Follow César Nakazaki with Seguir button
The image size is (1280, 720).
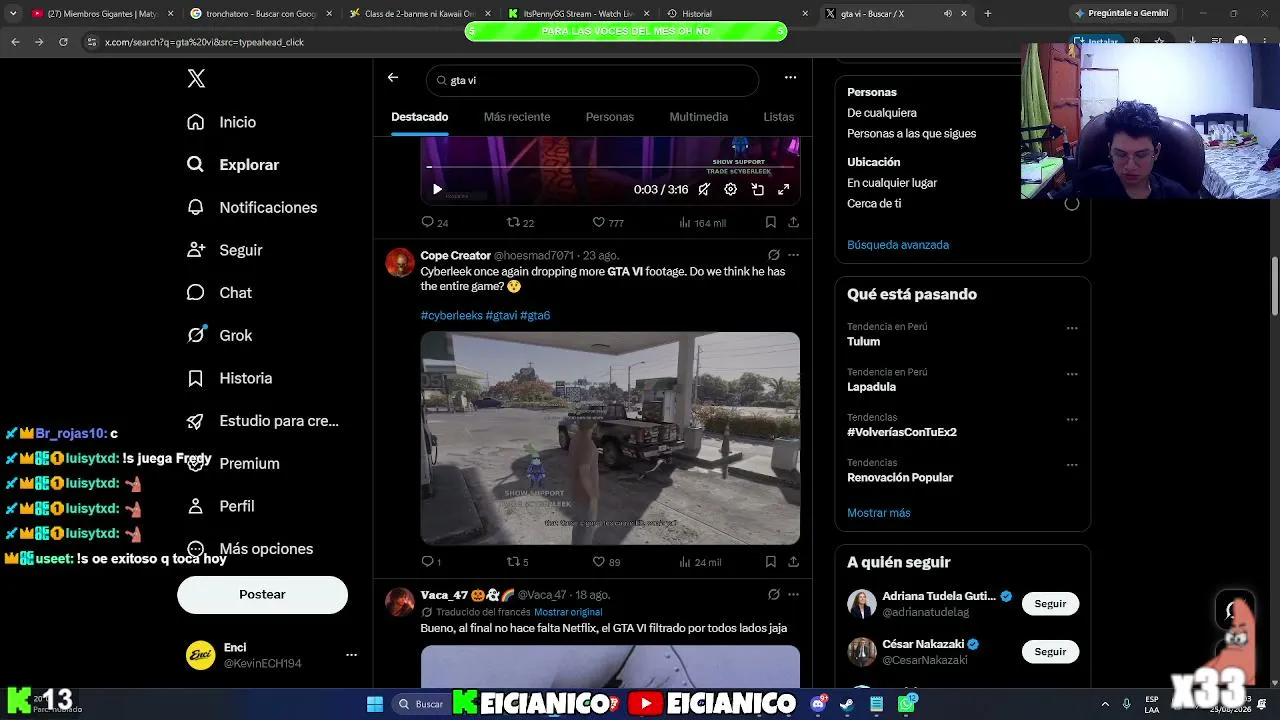[x=1050, y=652]
